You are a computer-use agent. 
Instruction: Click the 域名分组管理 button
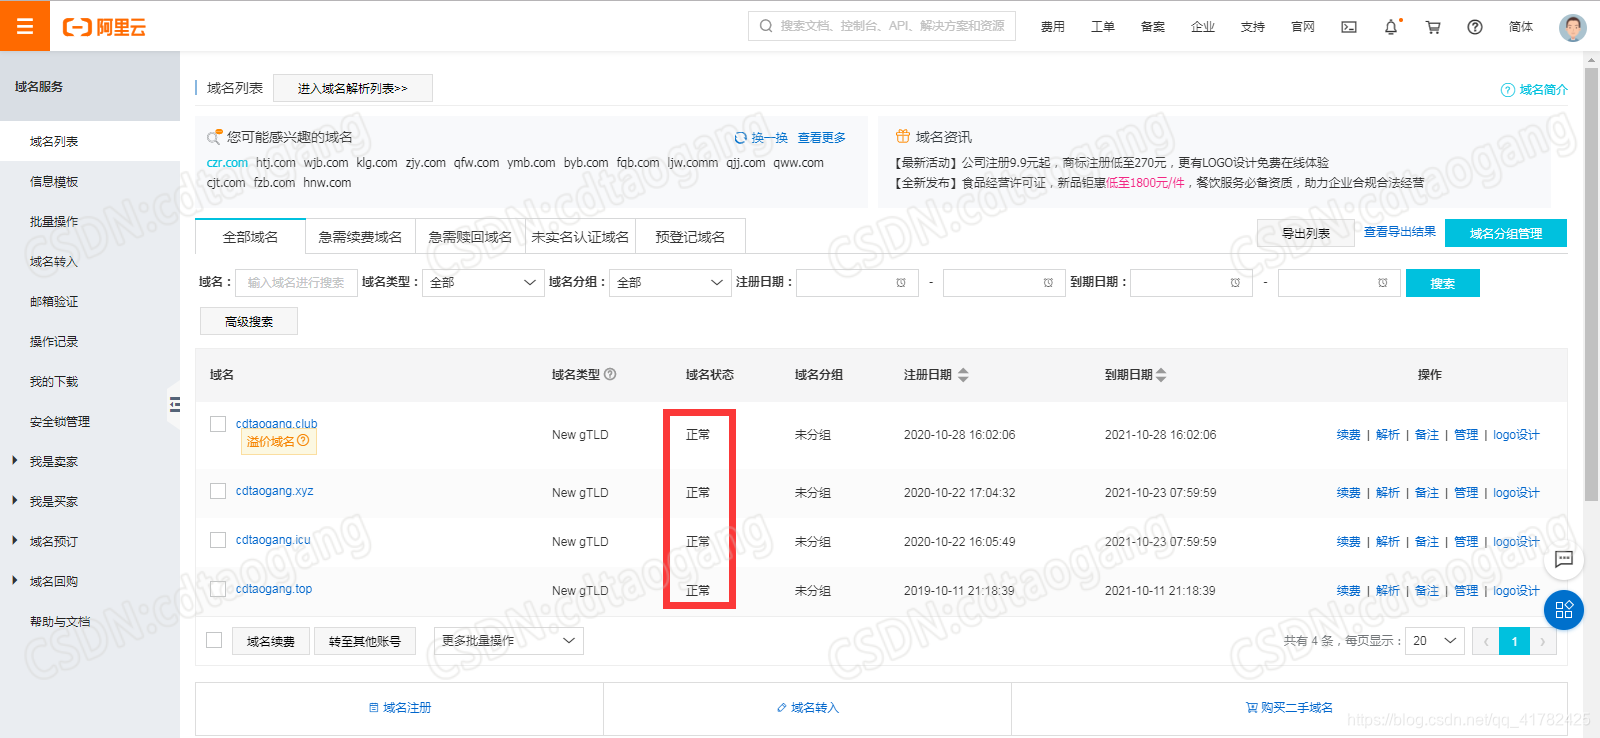[x=1506, y=233]
